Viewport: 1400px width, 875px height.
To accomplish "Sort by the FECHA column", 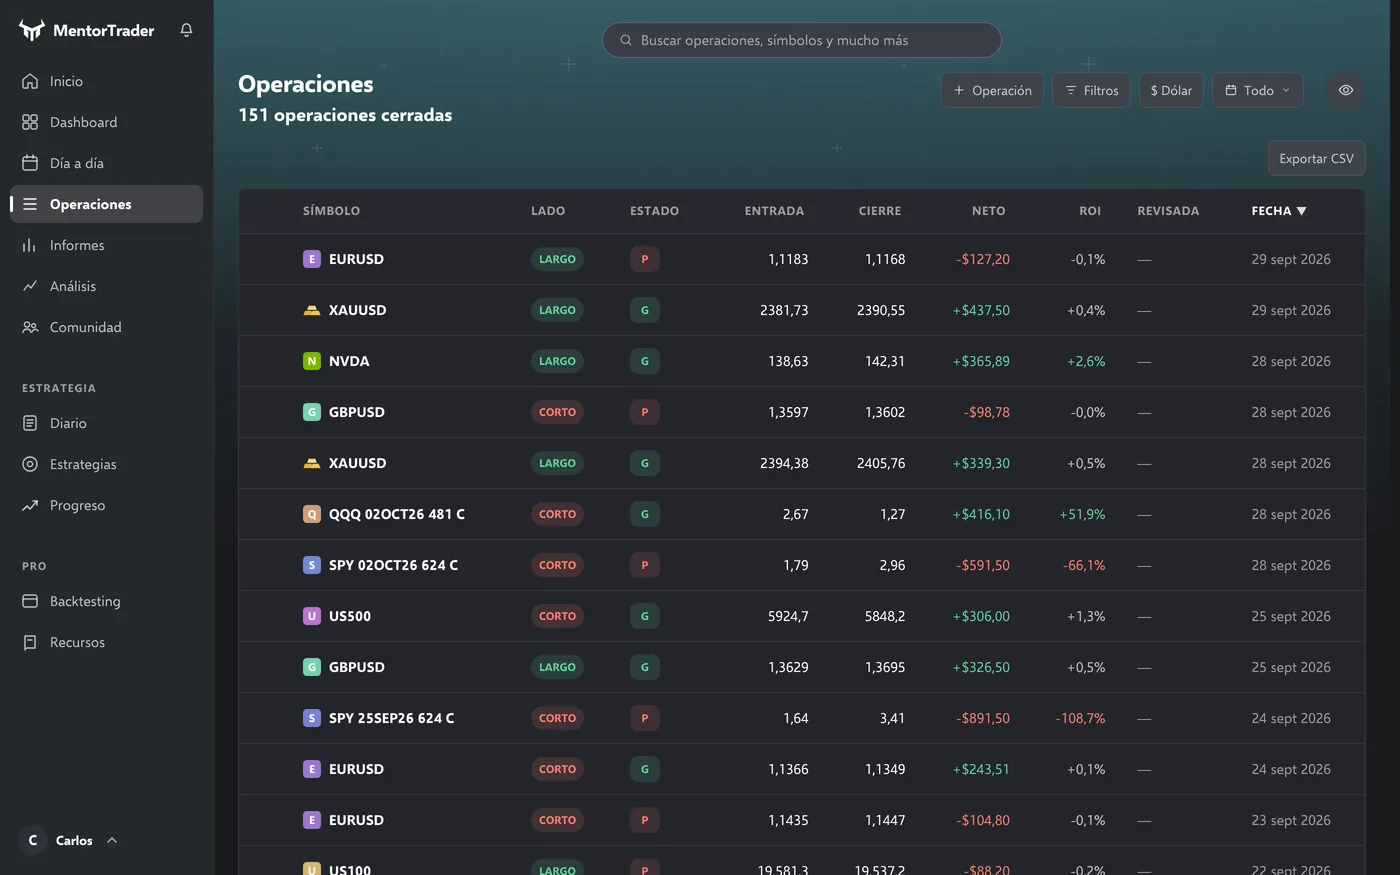I will pos(1279,211).
